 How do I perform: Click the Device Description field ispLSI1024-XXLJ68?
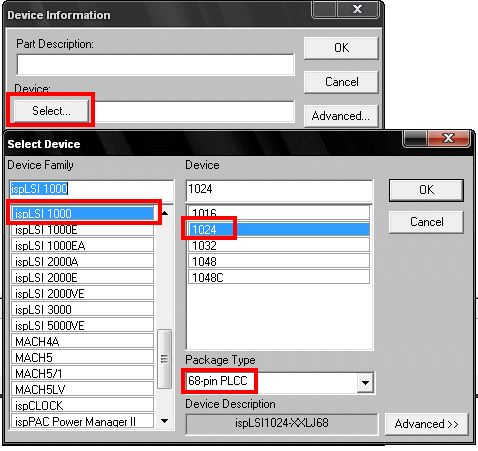[x=282, y=423]
